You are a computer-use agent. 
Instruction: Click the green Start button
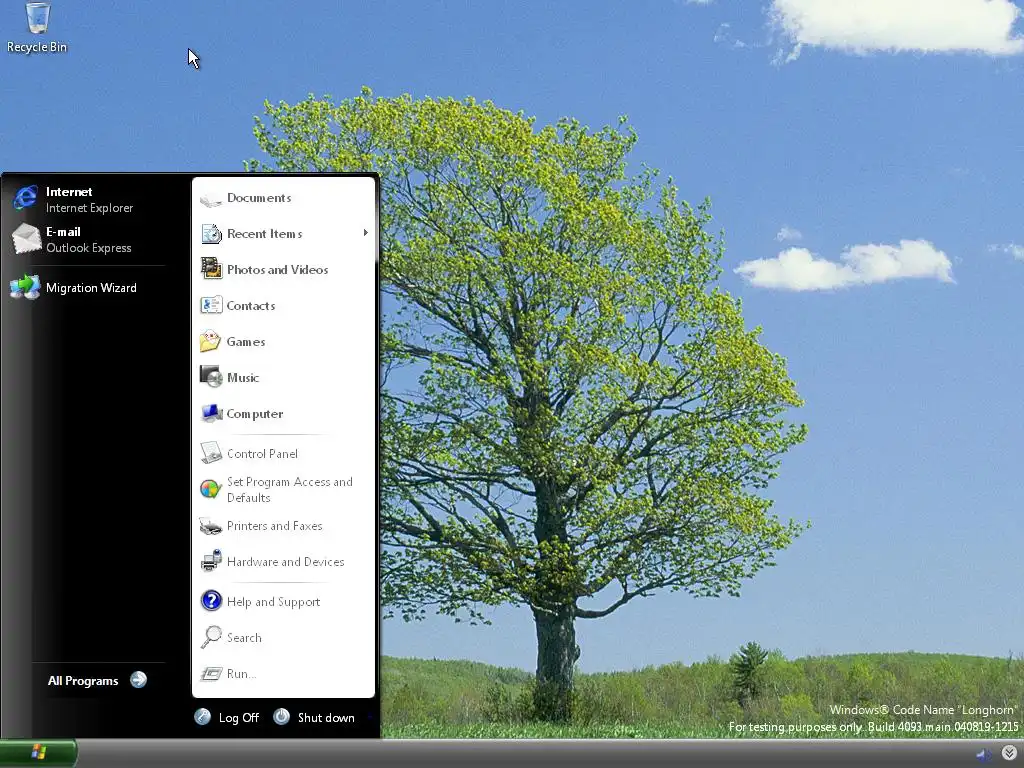[x=38, y=753]
